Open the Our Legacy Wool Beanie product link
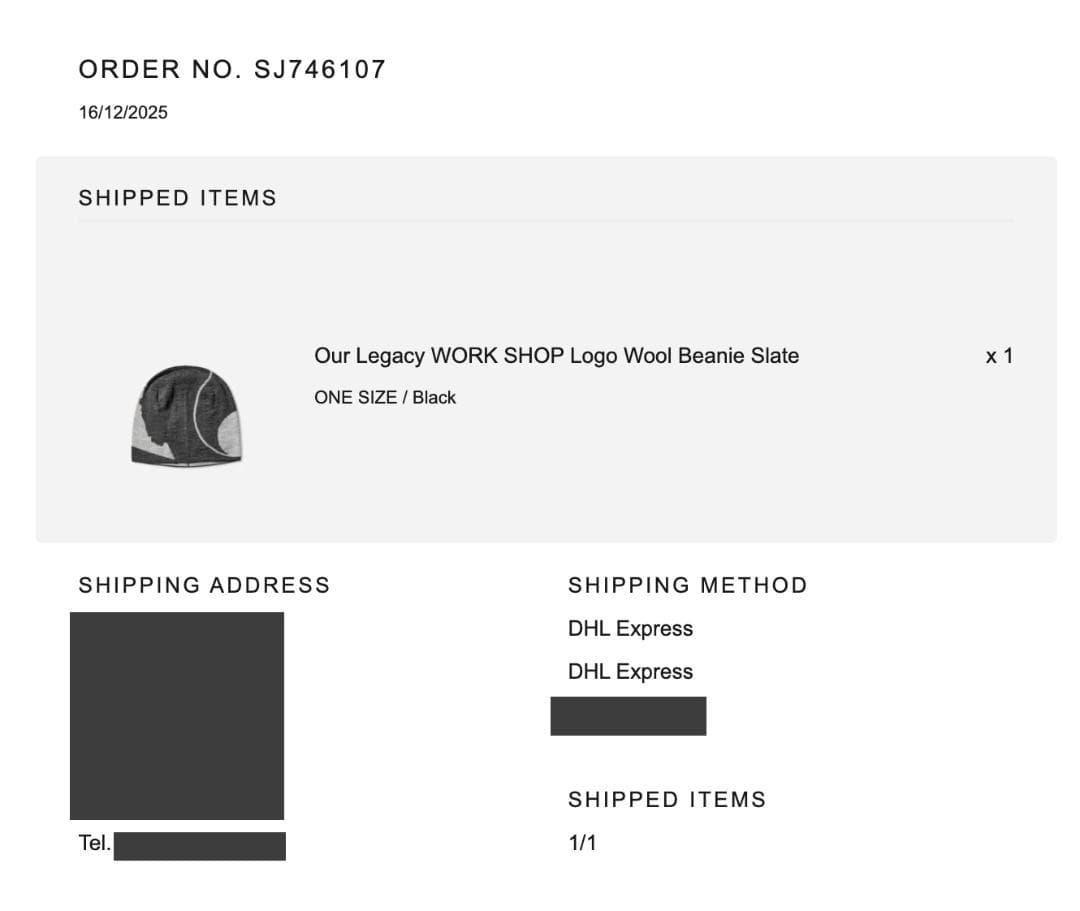Screen dimensions: 1080x911 (556, 356)
